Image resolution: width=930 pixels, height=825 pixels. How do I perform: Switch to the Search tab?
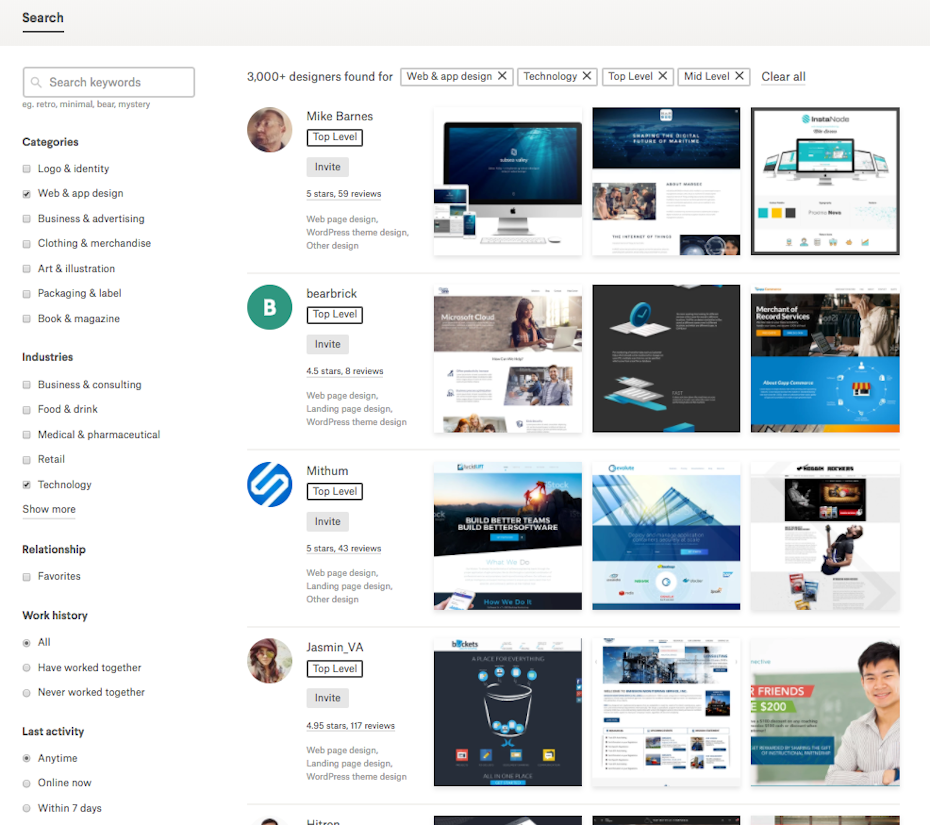click(x=43, y=18)
